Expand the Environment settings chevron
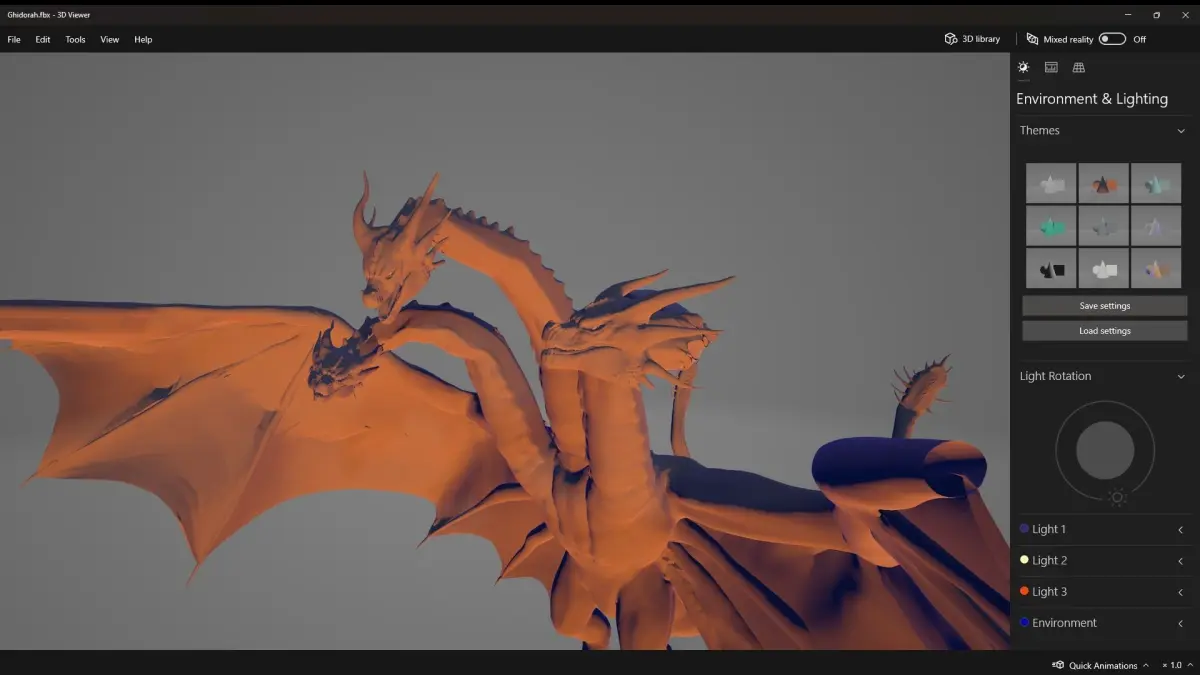This screenshot has height=675, width=1200. pos(1181,623)
